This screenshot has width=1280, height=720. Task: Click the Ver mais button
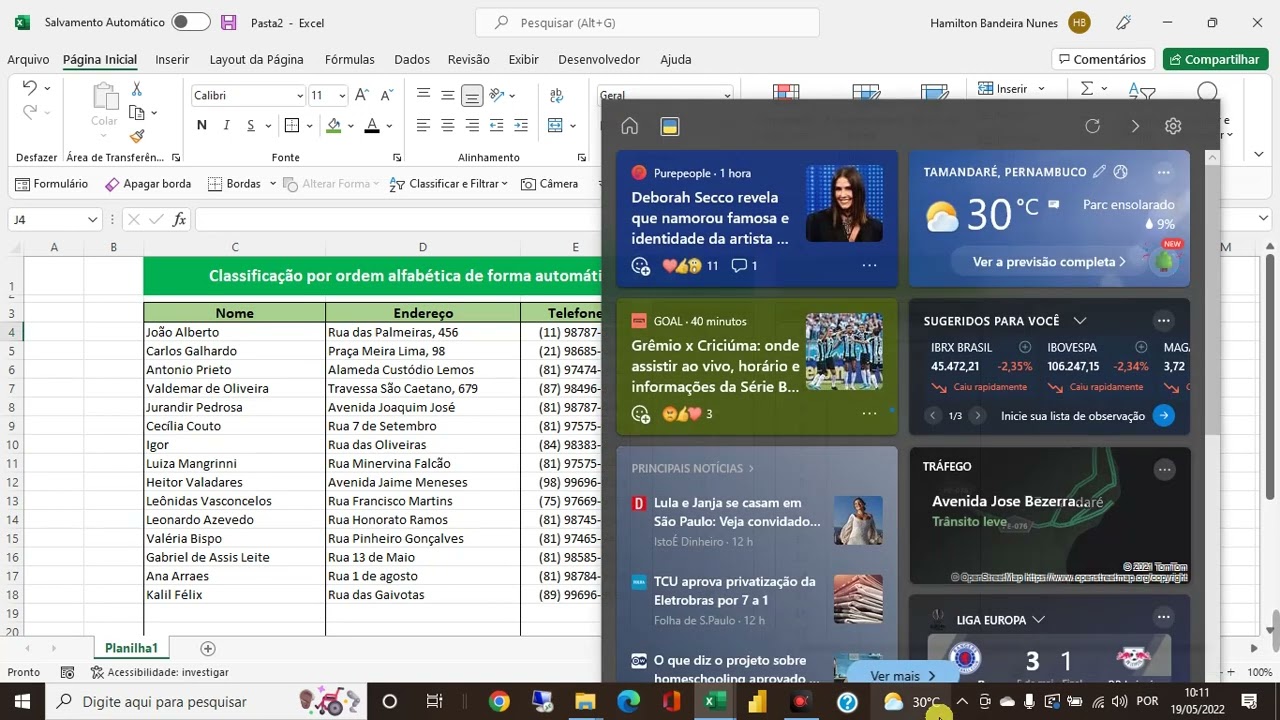click(902, 676)
